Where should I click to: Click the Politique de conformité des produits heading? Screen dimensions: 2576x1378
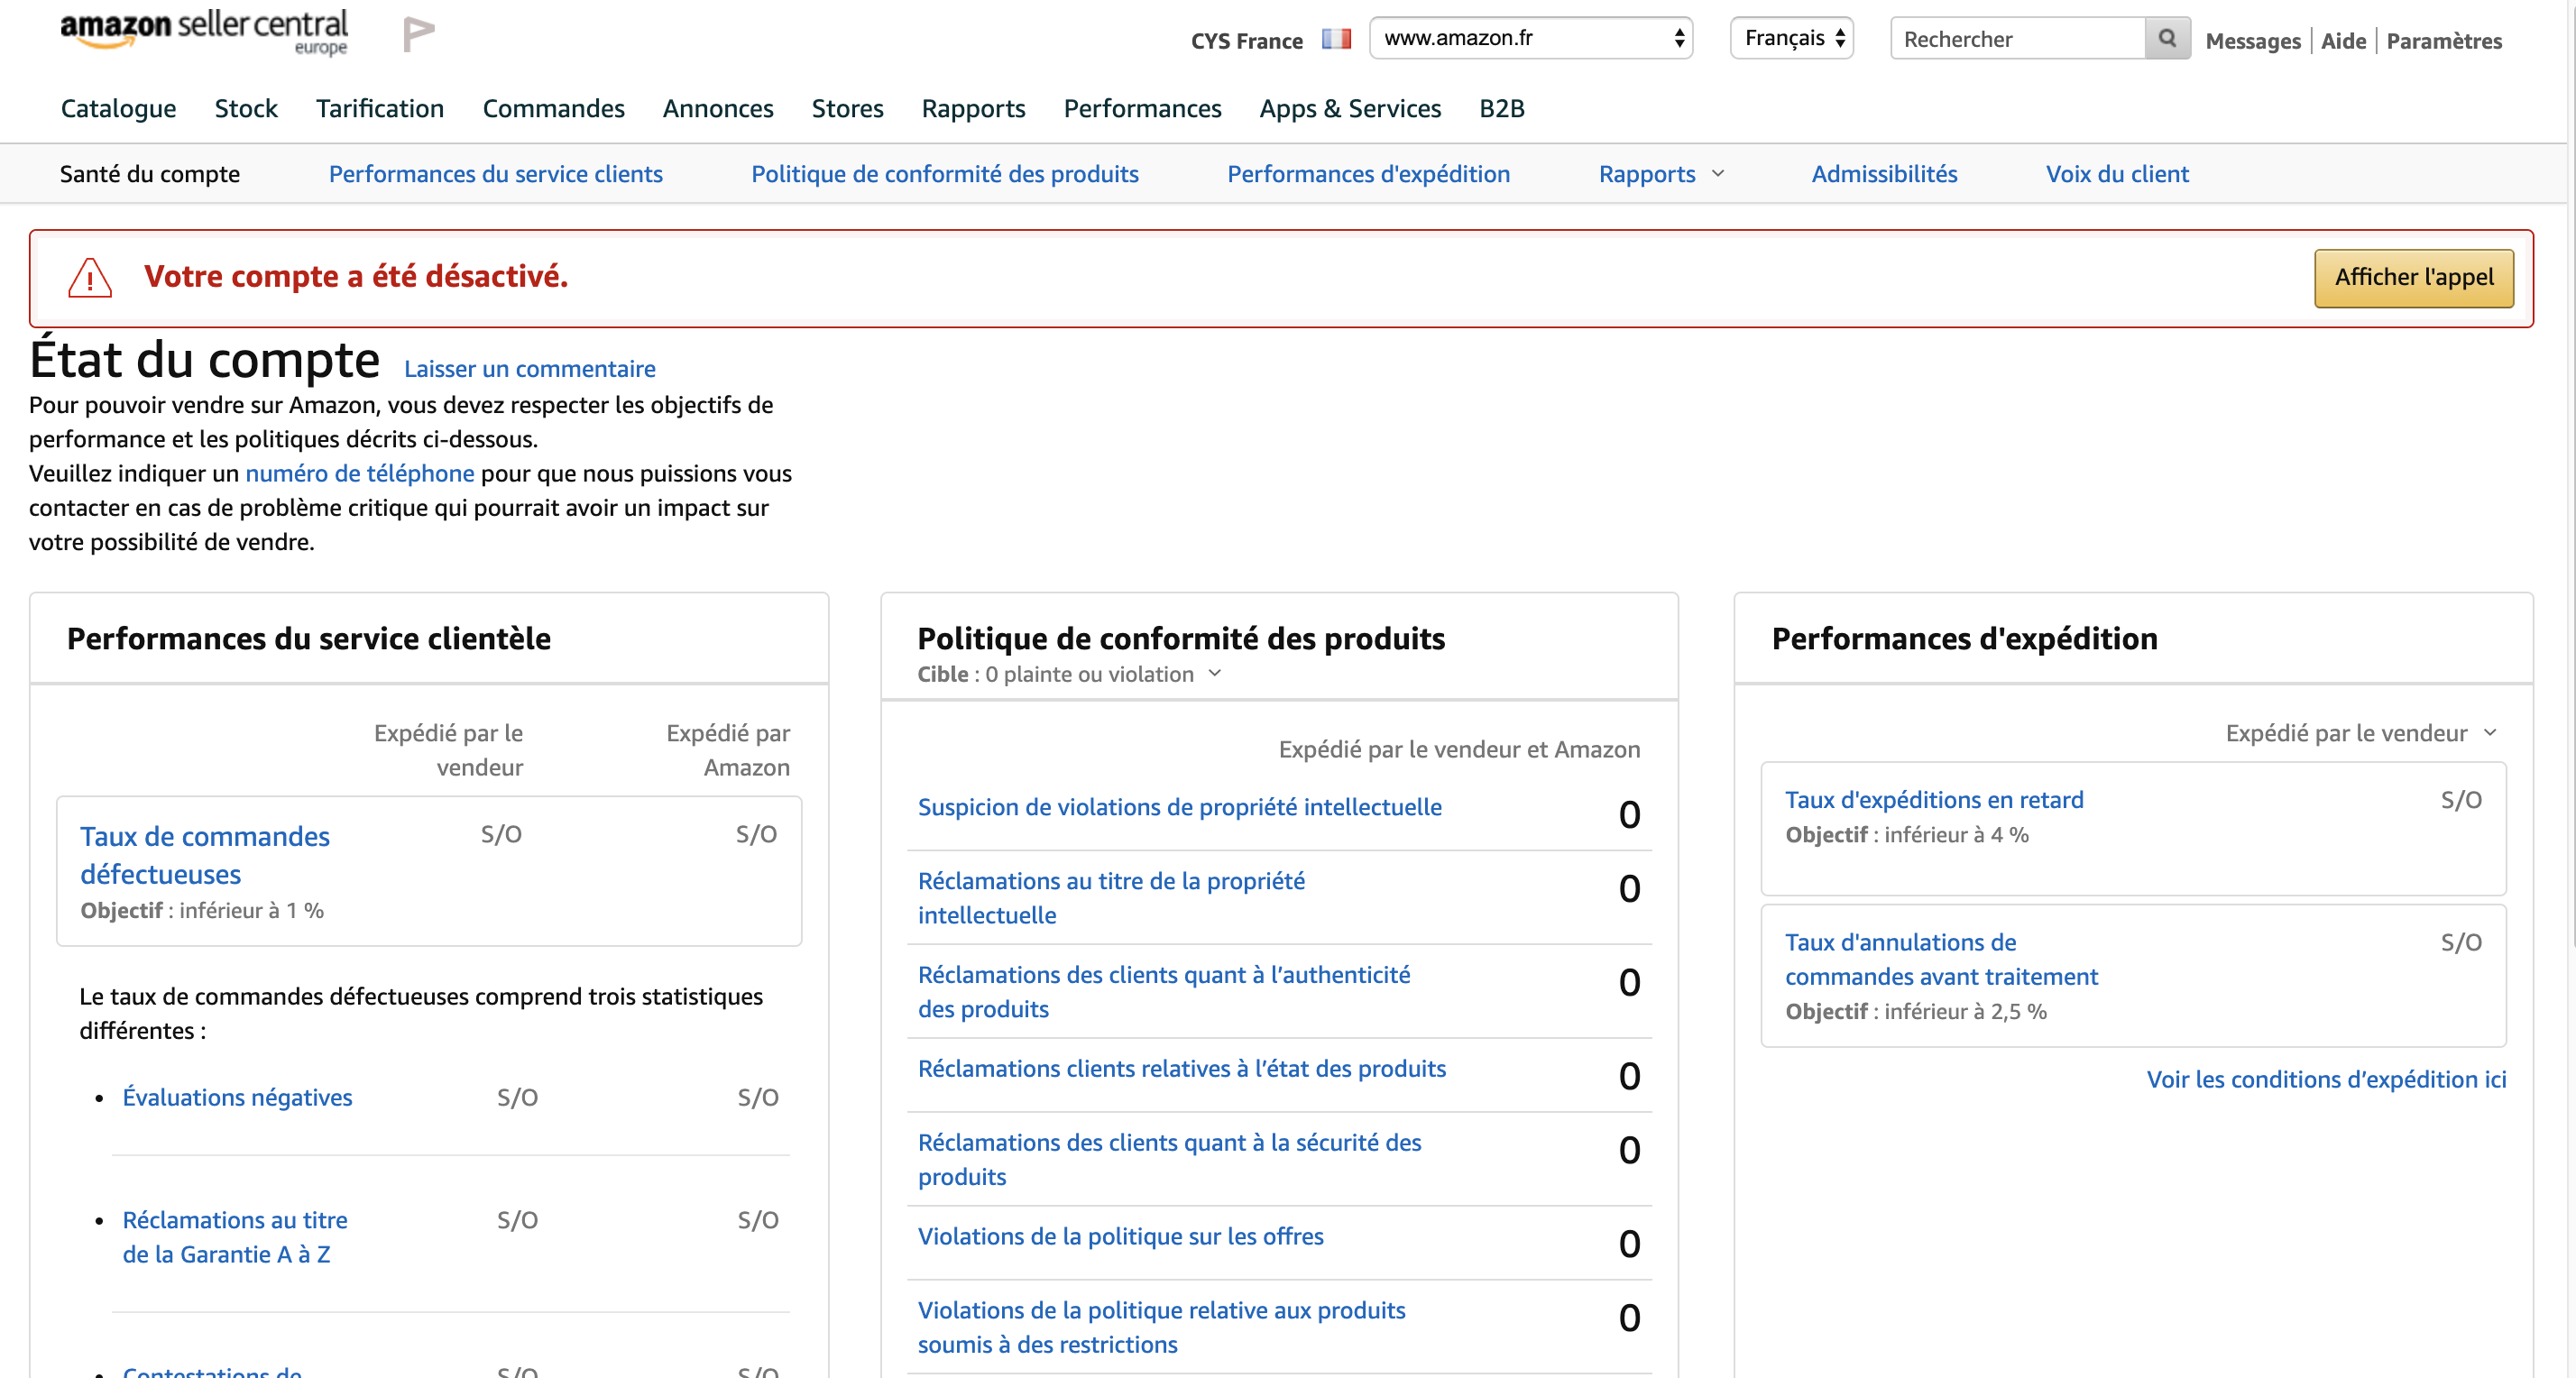(1181, 638)
